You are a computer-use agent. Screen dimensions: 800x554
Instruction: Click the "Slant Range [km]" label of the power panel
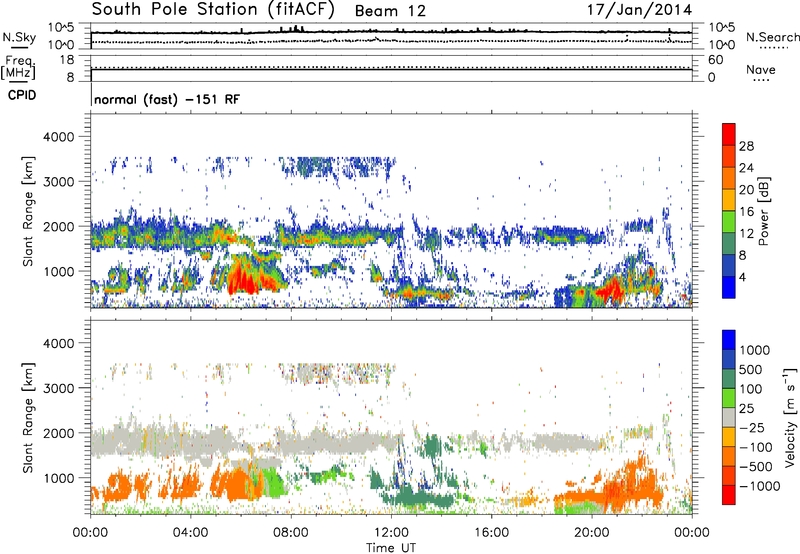[x=28, y=211]
